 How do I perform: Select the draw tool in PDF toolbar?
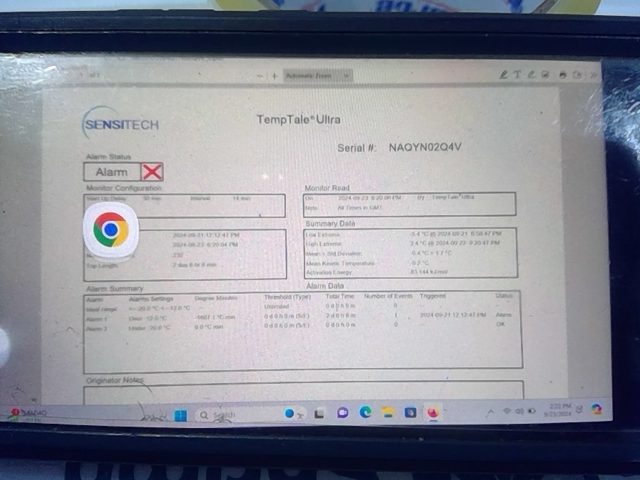click(531, 74)
